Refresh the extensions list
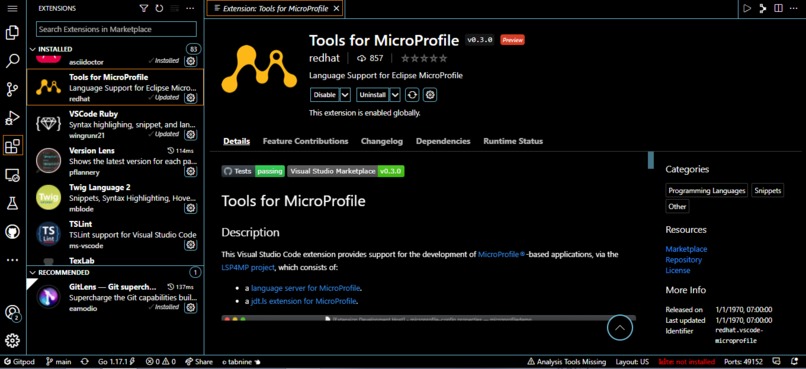 click(x=159, y=9)
